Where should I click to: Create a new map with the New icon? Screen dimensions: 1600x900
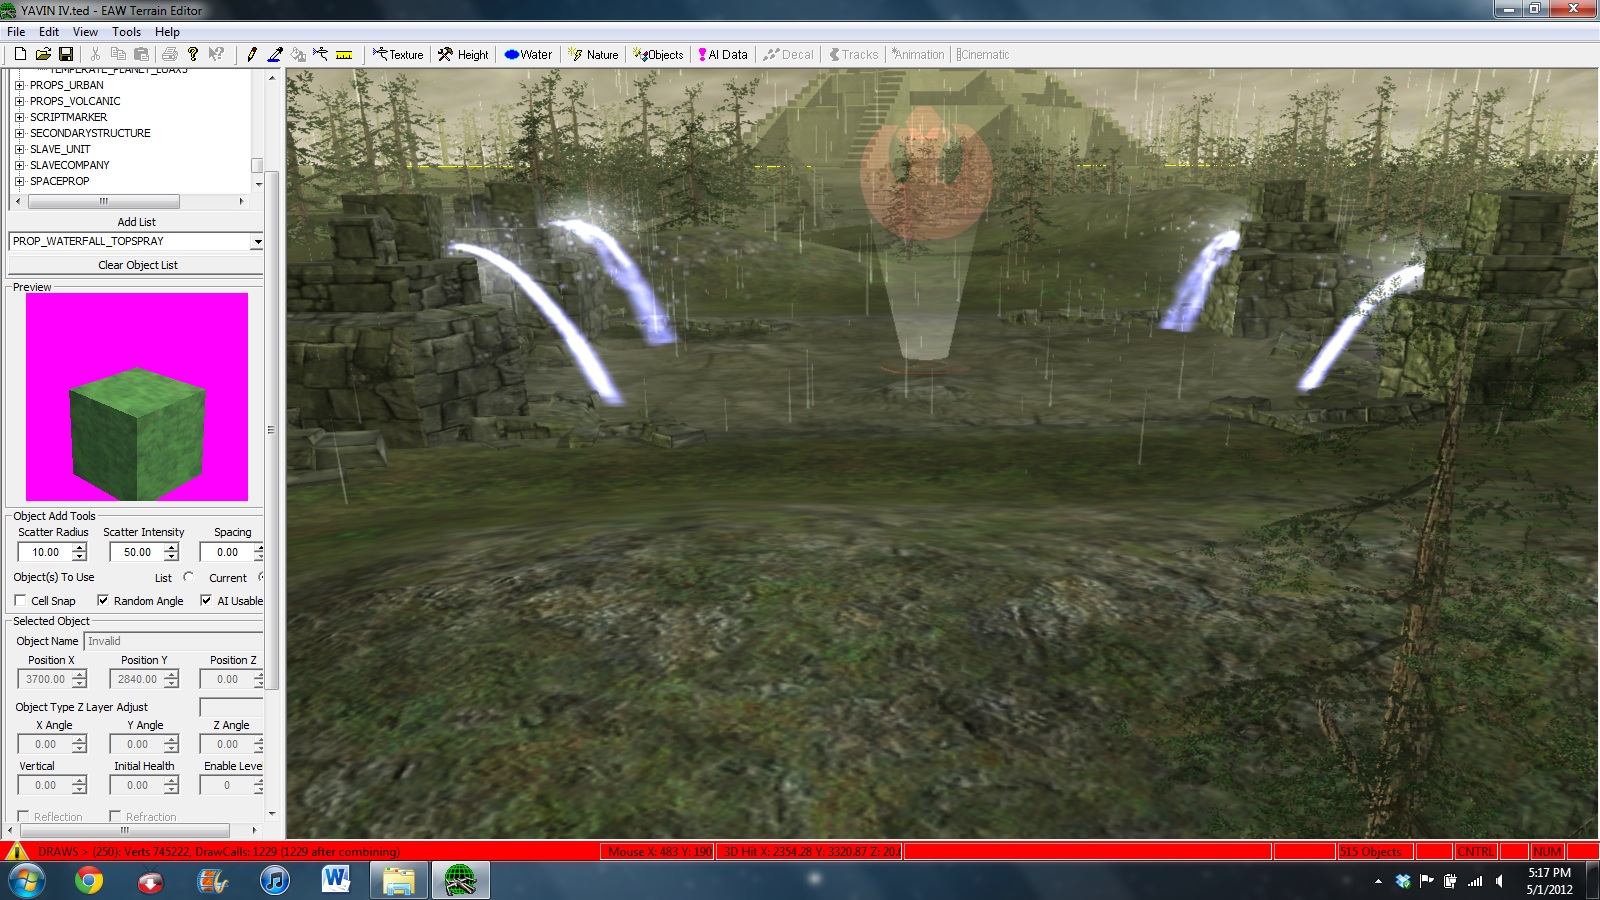tap(20, 54)
